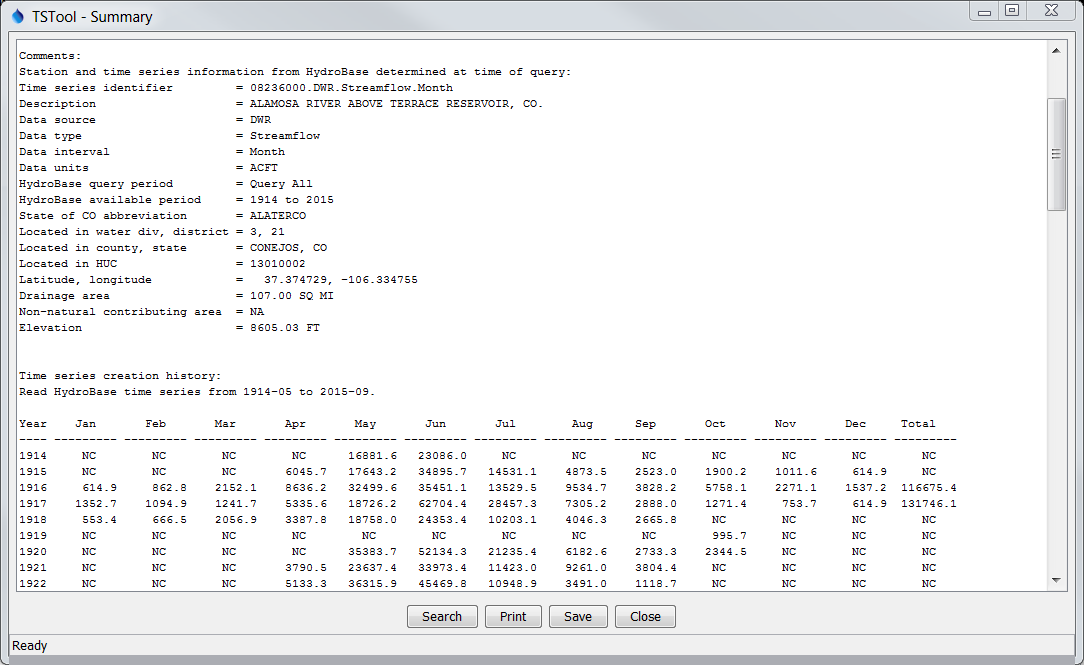Click the small marker icon on the vertical scrollbar
This screenshot has height=665, width=1084.
[x=1057, y=153]
